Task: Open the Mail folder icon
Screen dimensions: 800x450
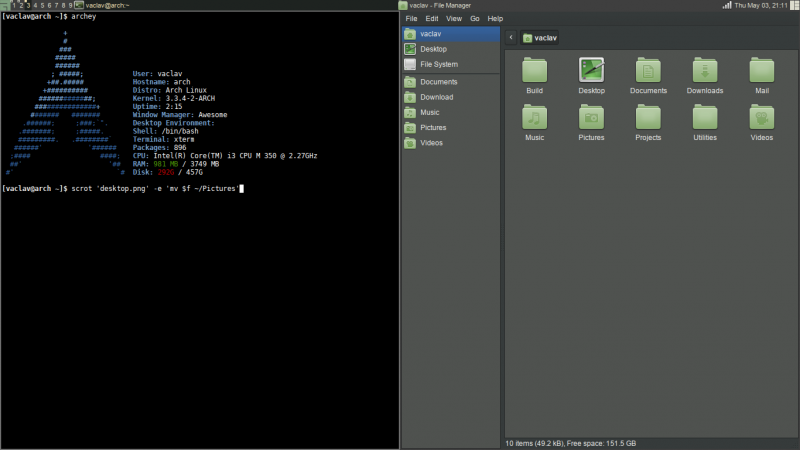Action: click(762, 71)
